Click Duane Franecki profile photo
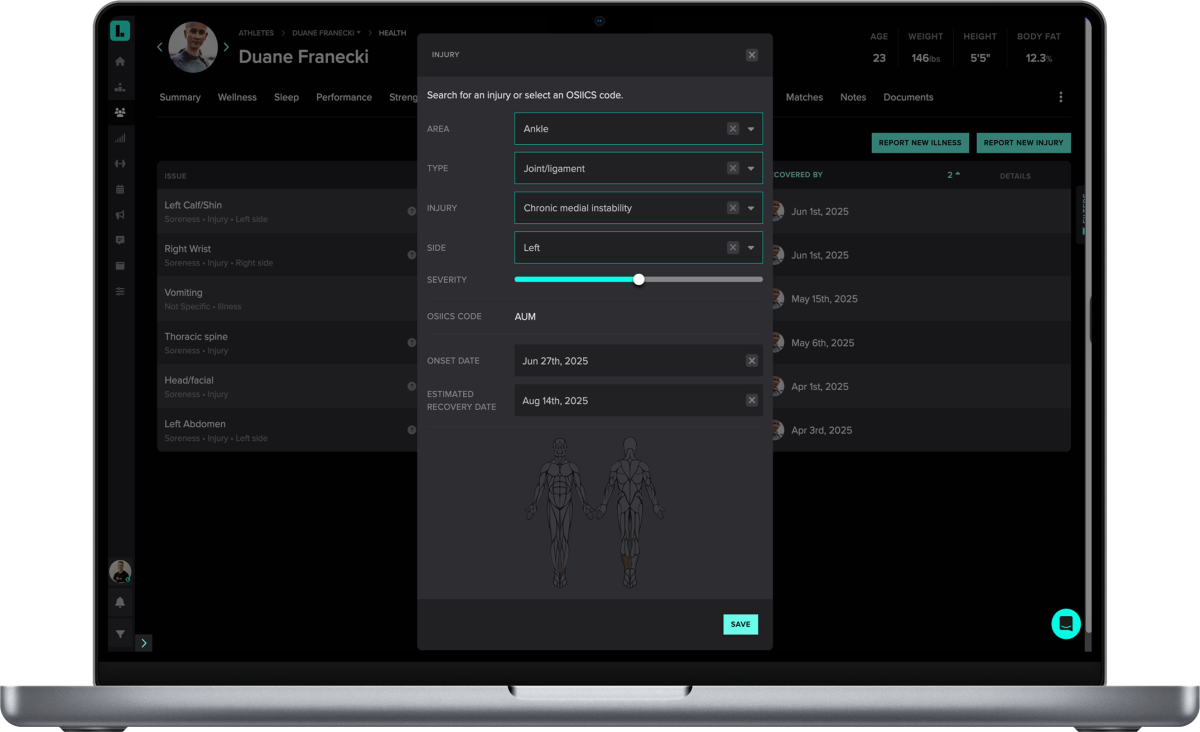 click(x=193, y=47)
